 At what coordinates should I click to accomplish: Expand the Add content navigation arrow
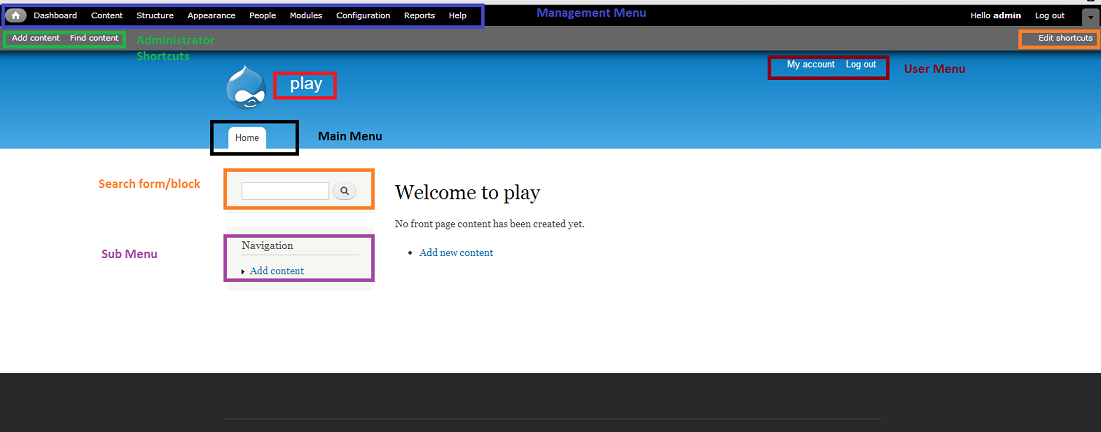(243, 272)
